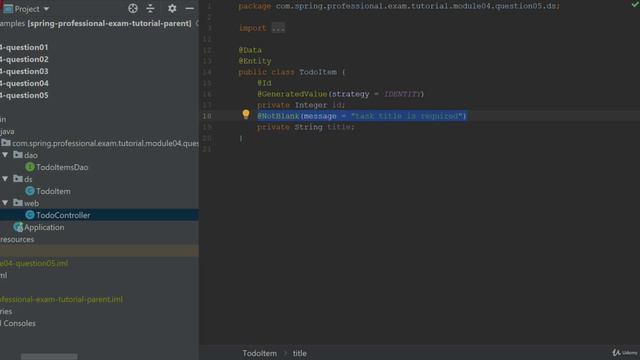Viewport: 640px width, 360px height.
Task: Click title in breadcrumb bar
Action: pos(300,353)
